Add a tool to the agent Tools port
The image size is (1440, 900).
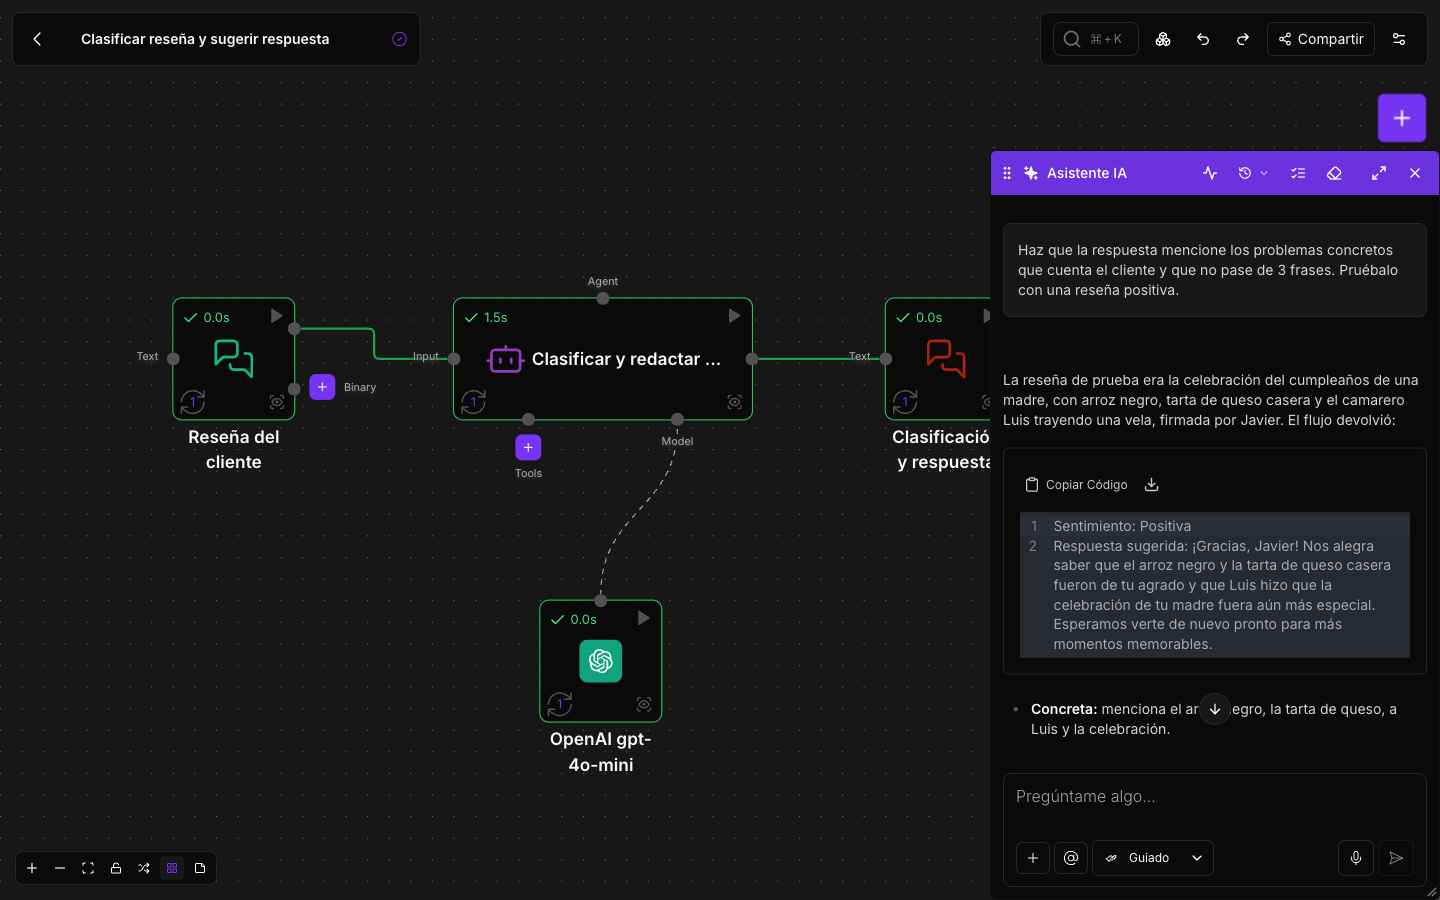point(528,447)
